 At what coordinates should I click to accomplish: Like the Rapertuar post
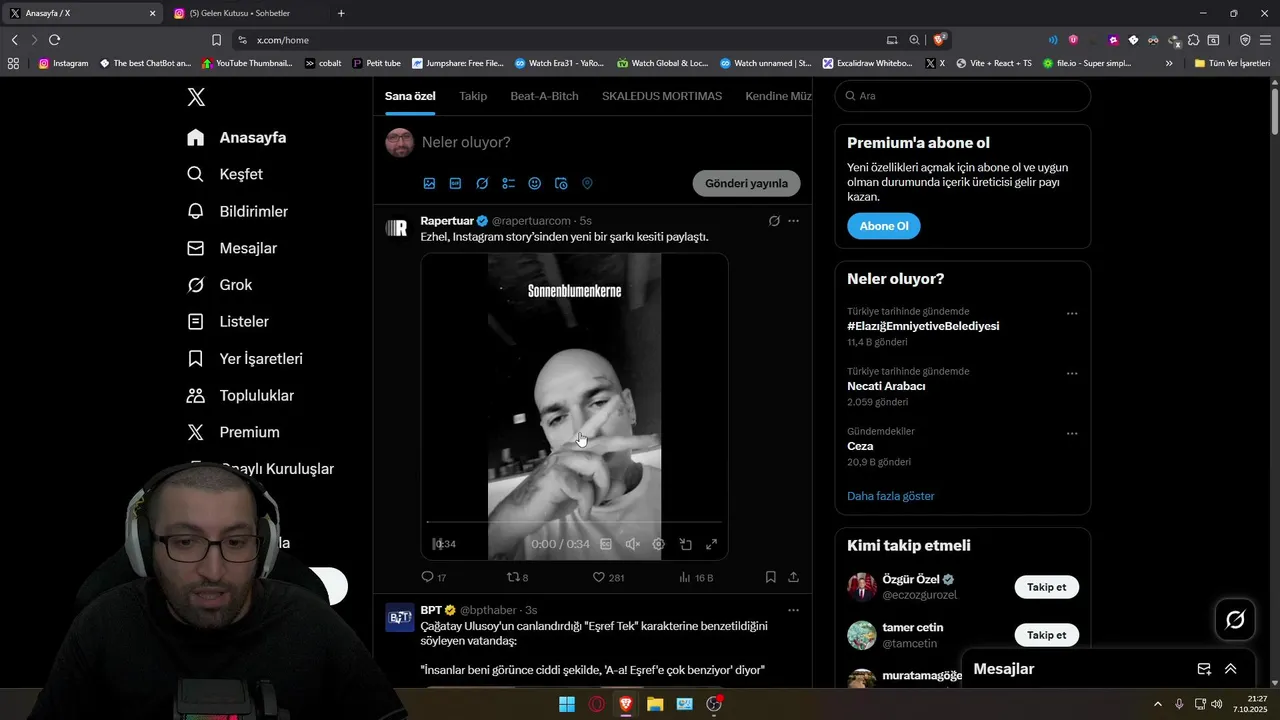(608, 577)
